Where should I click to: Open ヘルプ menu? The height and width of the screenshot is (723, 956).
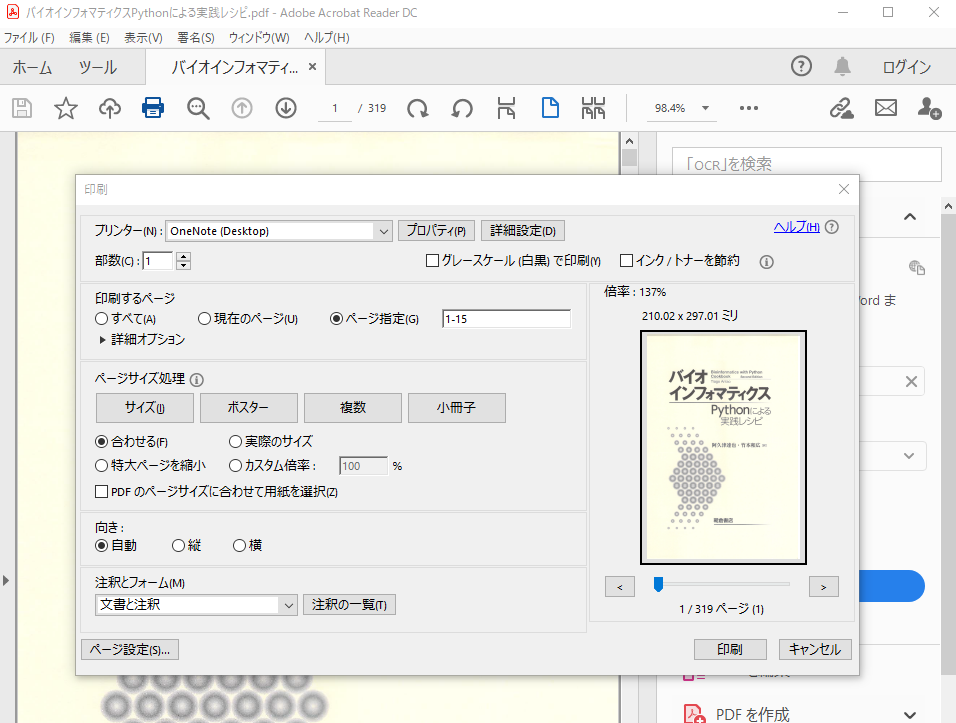pyautogui.click(x=327, y=38)
